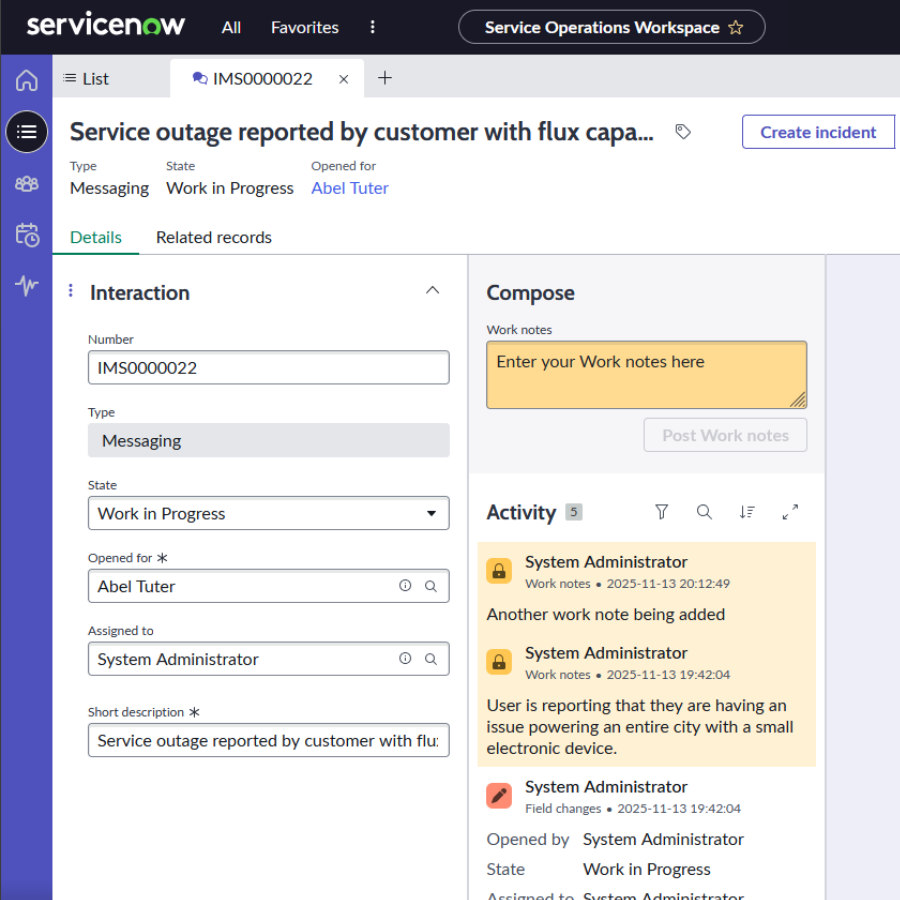Switch to the Details tab
The image size is (900, 900).
tap(96, 237)
